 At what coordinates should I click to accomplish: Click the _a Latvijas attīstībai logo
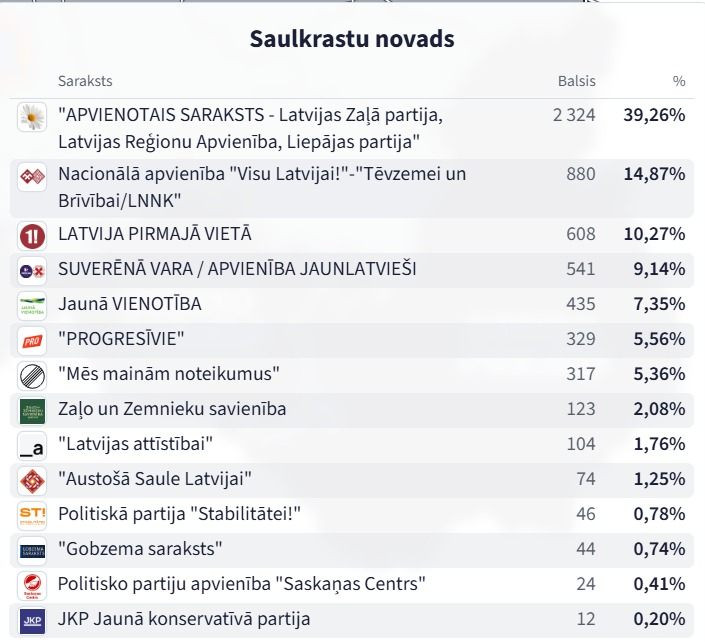coord(32,446)
